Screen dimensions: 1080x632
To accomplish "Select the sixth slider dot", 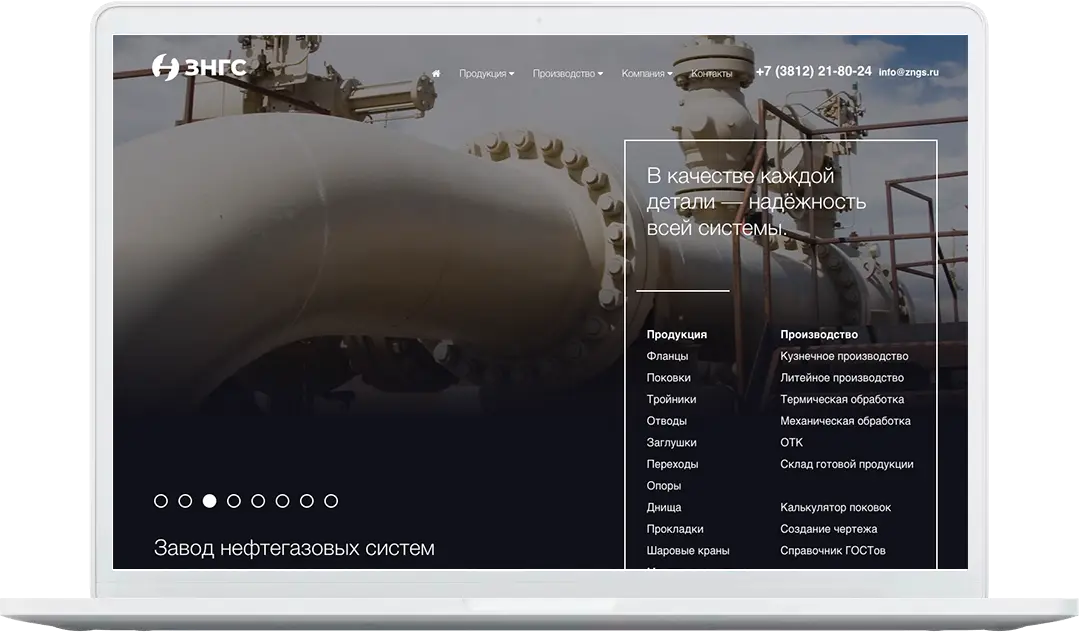I will click(x=282, y=501).
